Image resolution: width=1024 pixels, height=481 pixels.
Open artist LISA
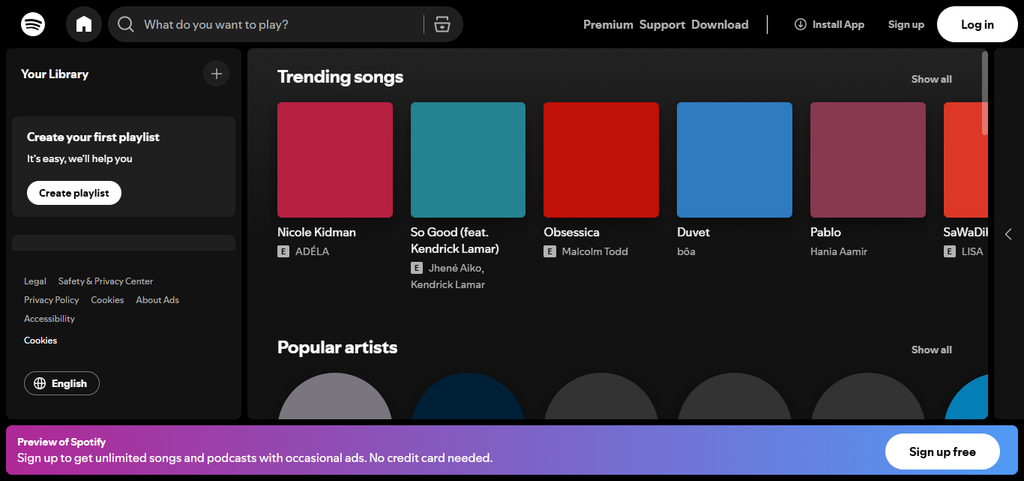(972, 251)
